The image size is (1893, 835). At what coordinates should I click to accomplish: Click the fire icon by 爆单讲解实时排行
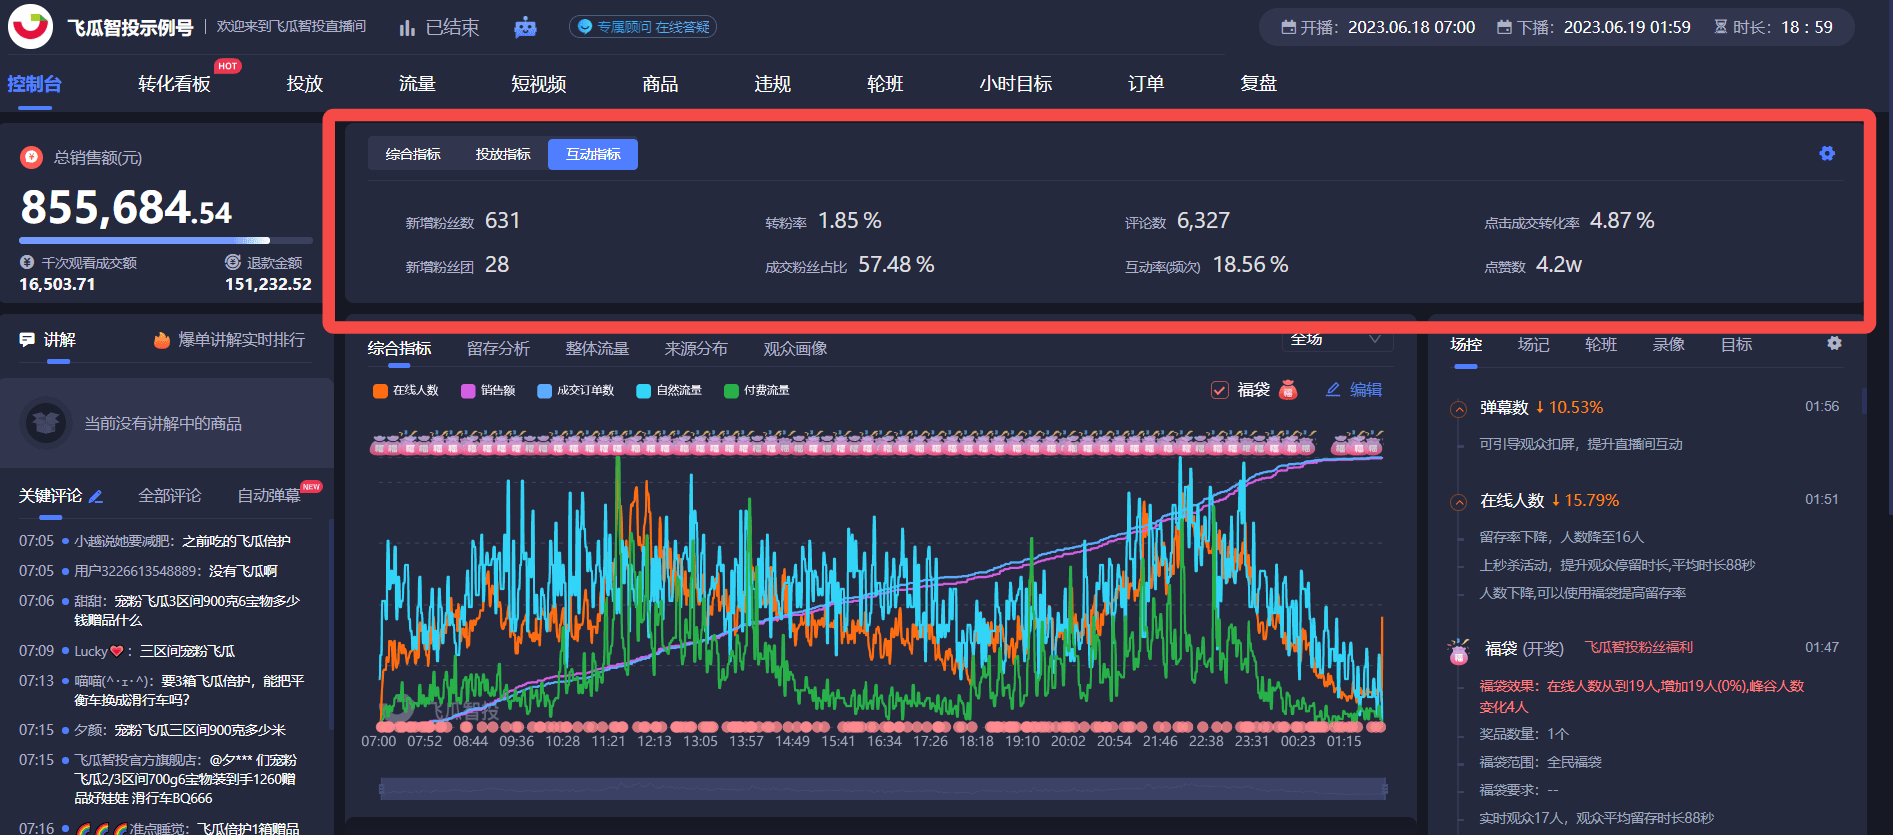(x=161, y=340)
